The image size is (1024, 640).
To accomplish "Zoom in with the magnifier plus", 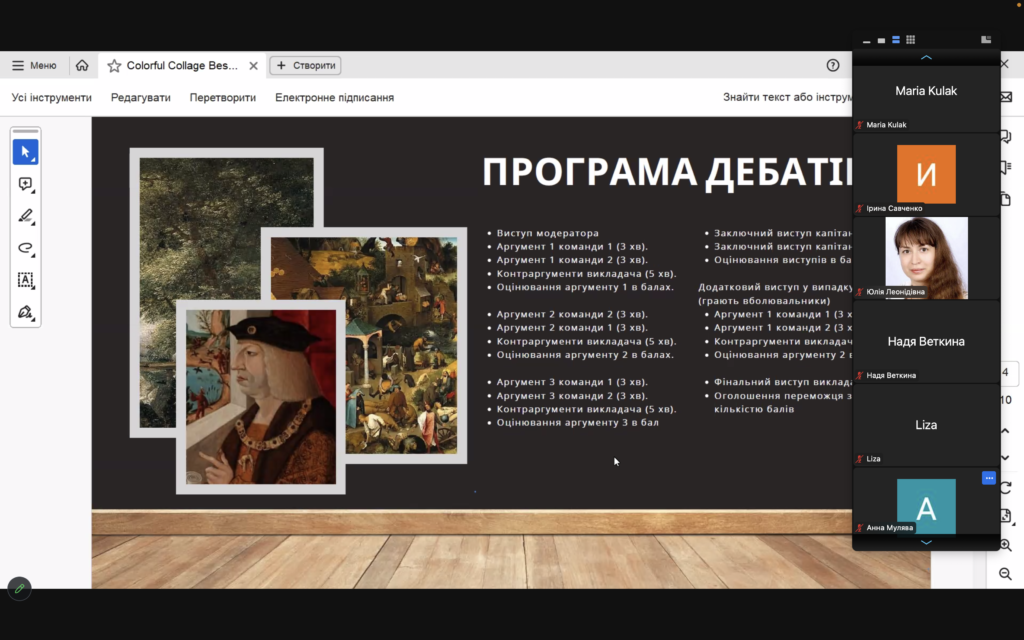I will coord(1006,545).
